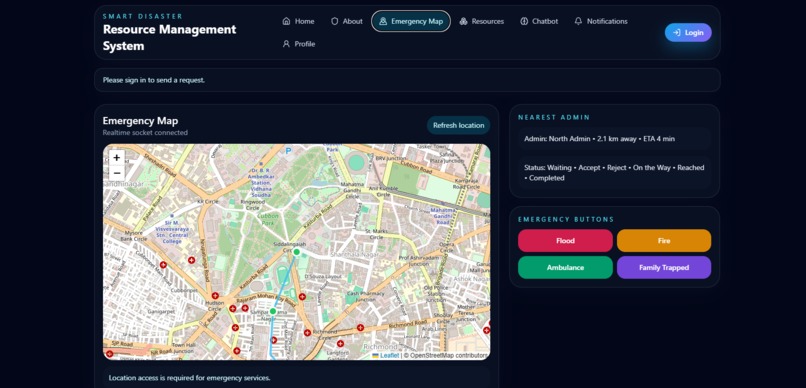Open the Emergency Map tab
This screenshot has height=388, width=806.
click(x=411, y=21)
